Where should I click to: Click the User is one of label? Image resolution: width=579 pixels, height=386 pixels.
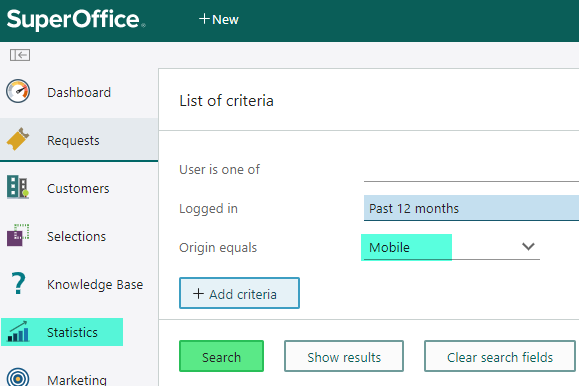click(219, 170)
